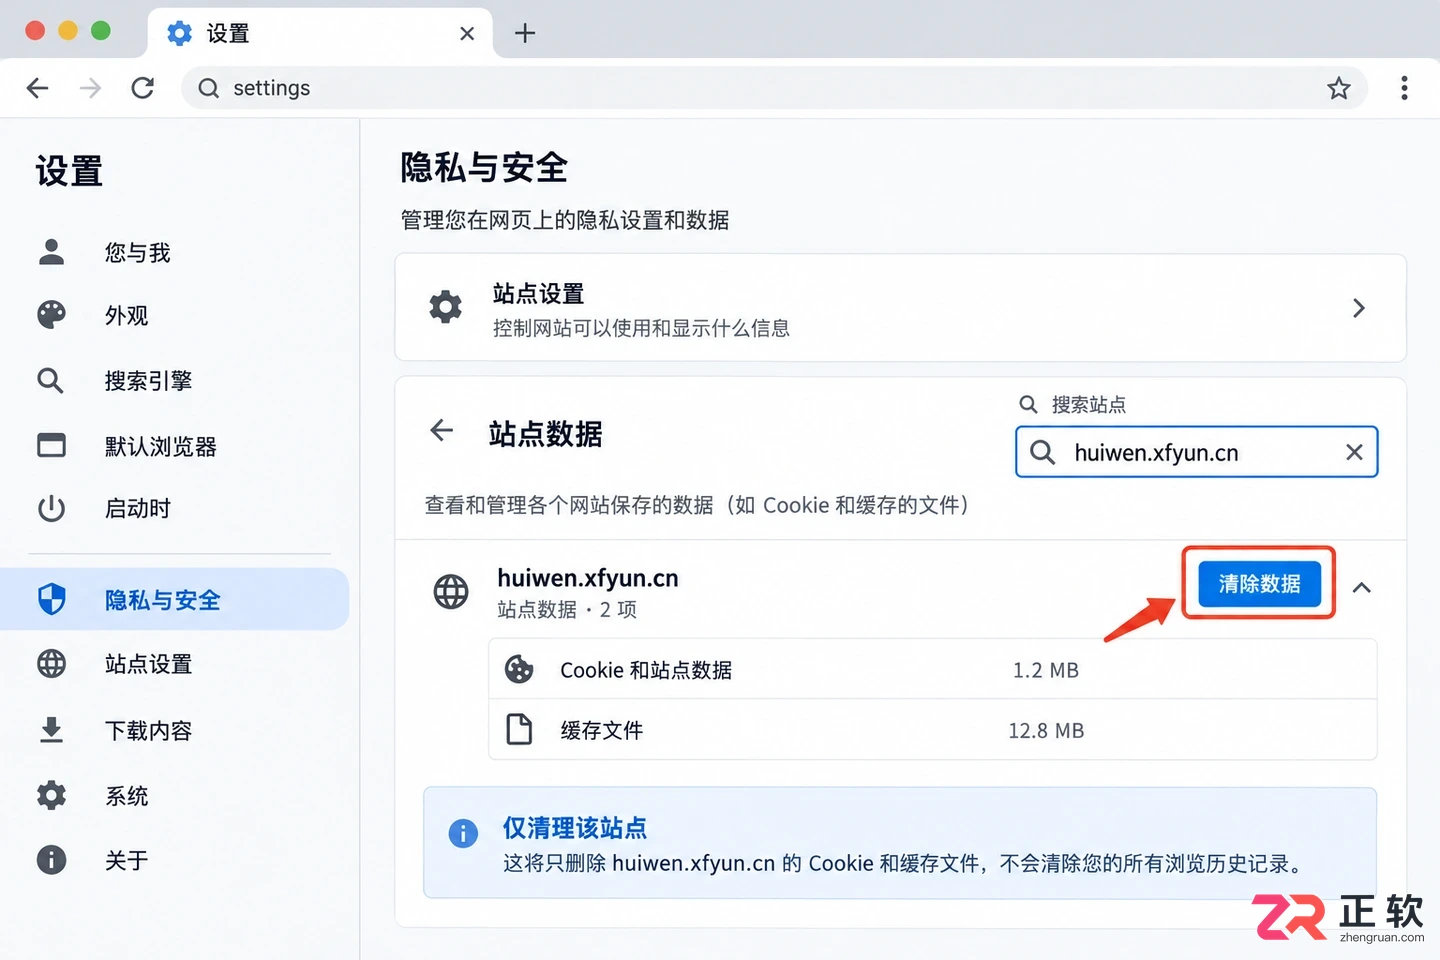1440x960 pixels.
Task: Click the file icon beside 缓存文件
Action: coord(519,729)
